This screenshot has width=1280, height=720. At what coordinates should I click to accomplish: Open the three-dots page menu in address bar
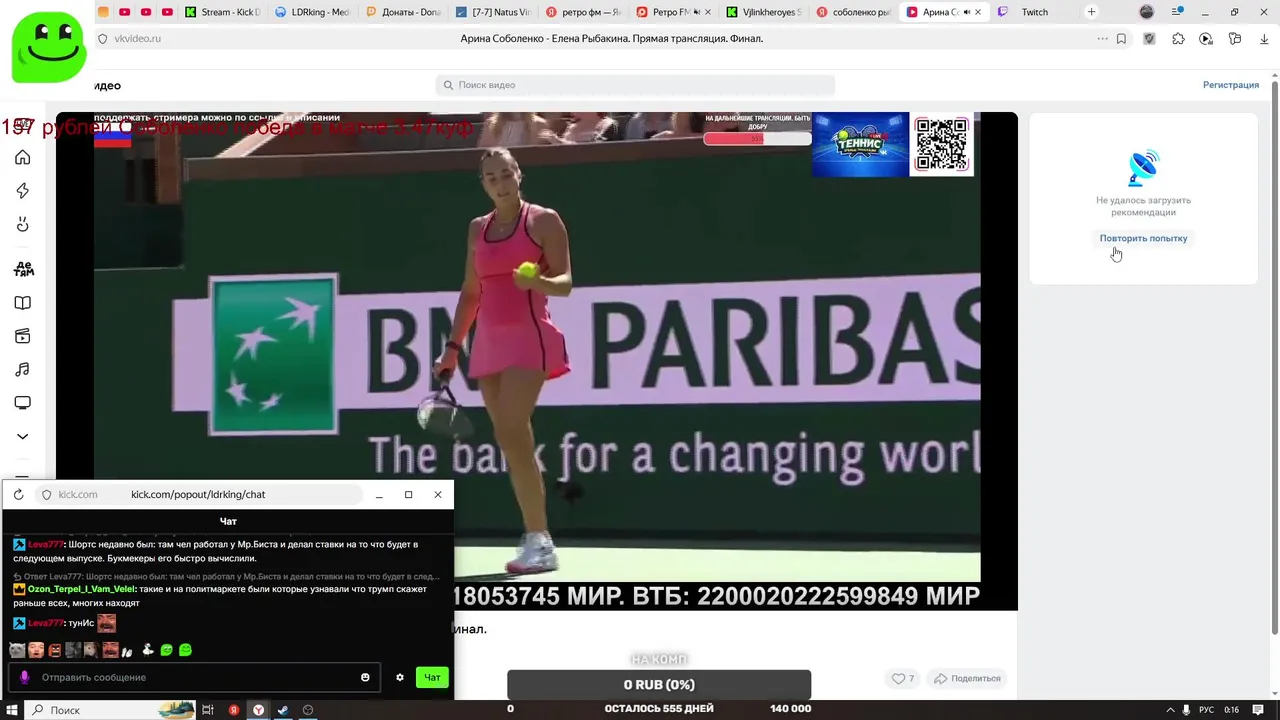point(1102,39)
